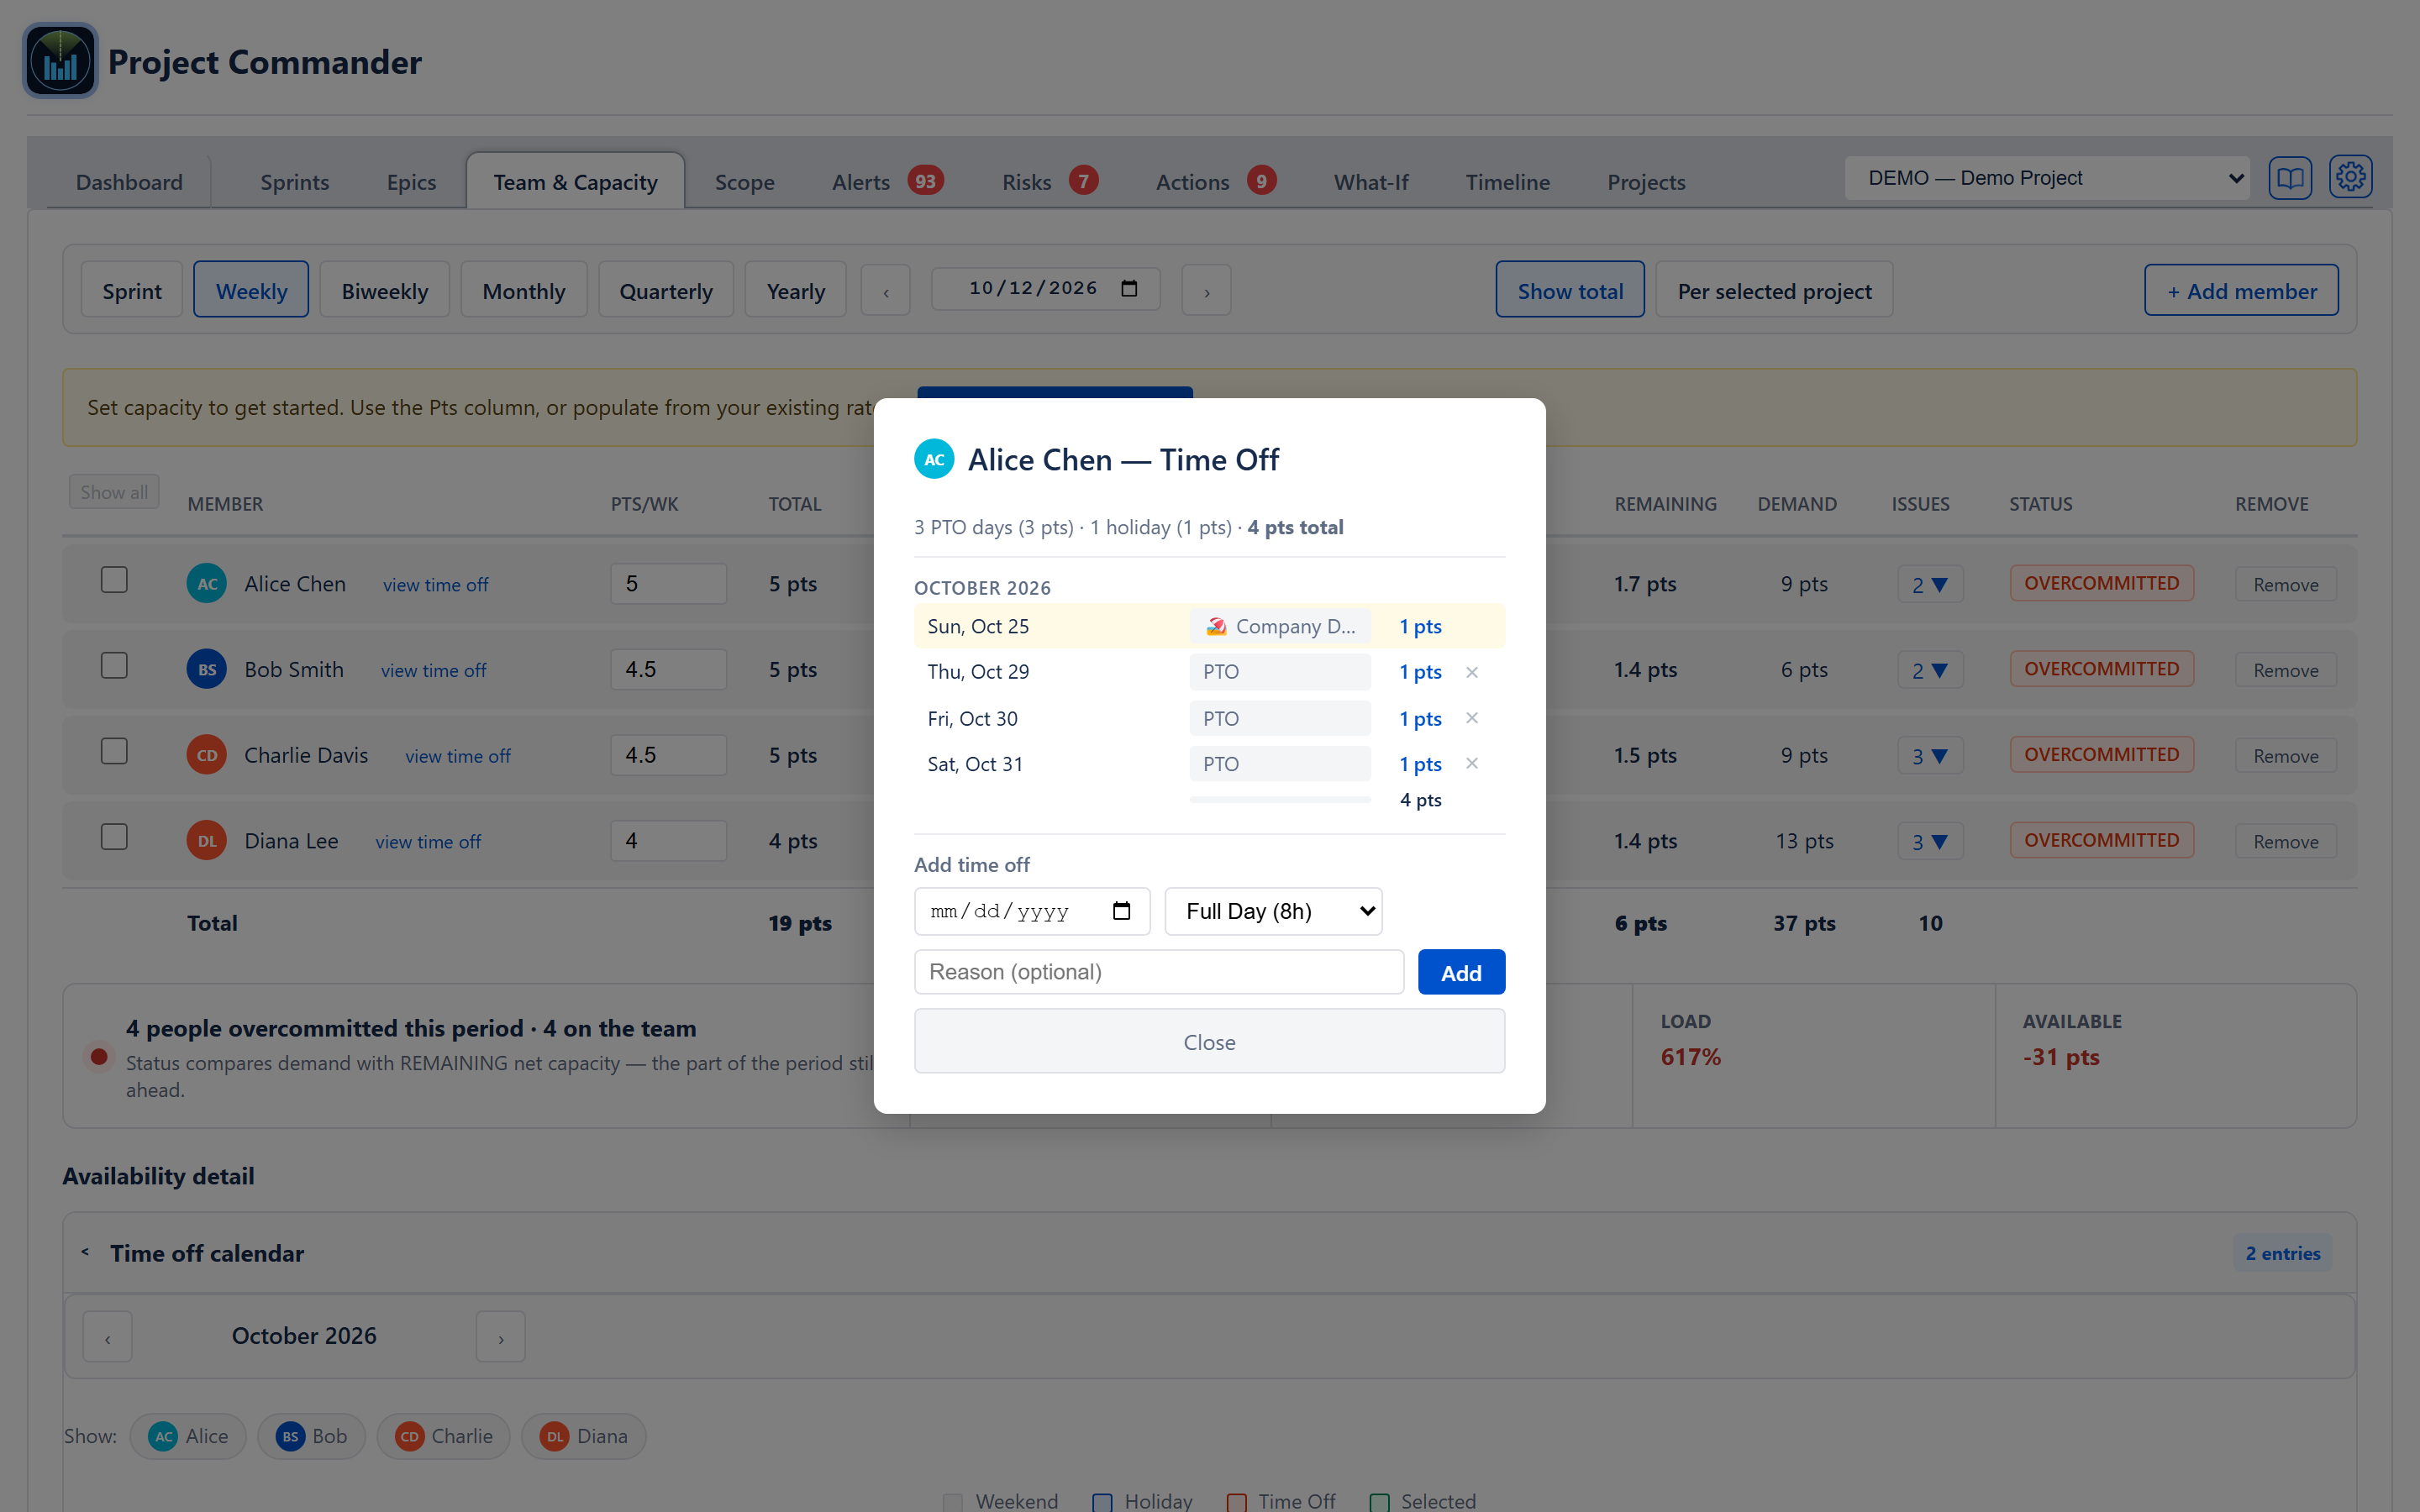
Task: Switch to the What-If tab
Action: pyautogui.click(x=1370, y=182)
